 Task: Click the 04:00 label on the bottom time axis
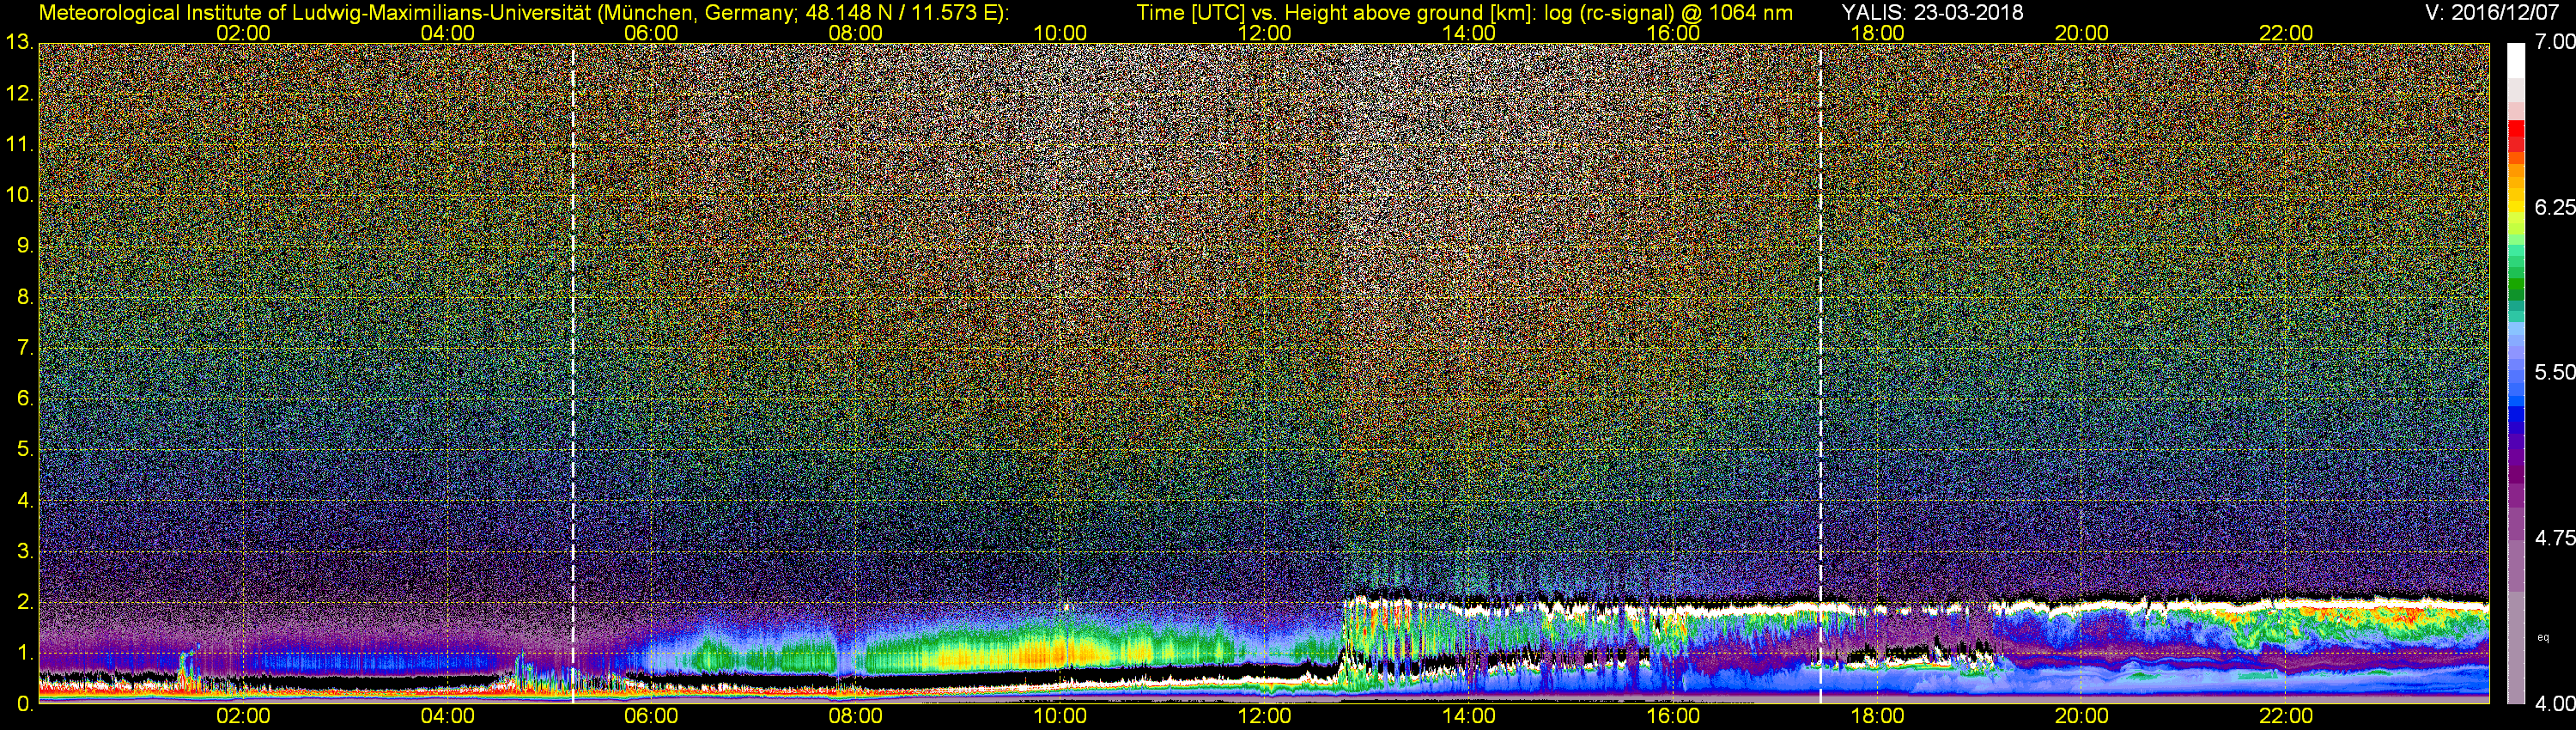pos(447,716)
